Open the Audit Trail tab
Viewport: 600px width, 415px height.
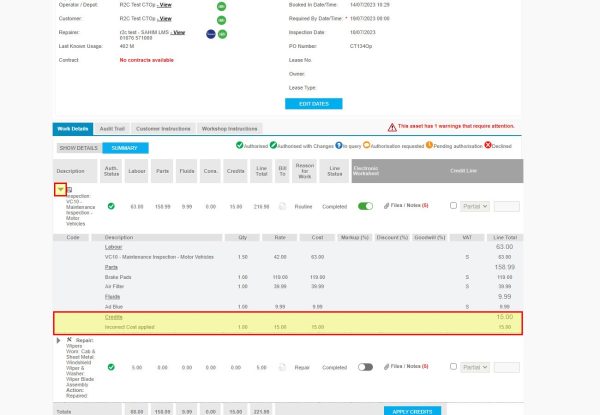pos(112,129)
